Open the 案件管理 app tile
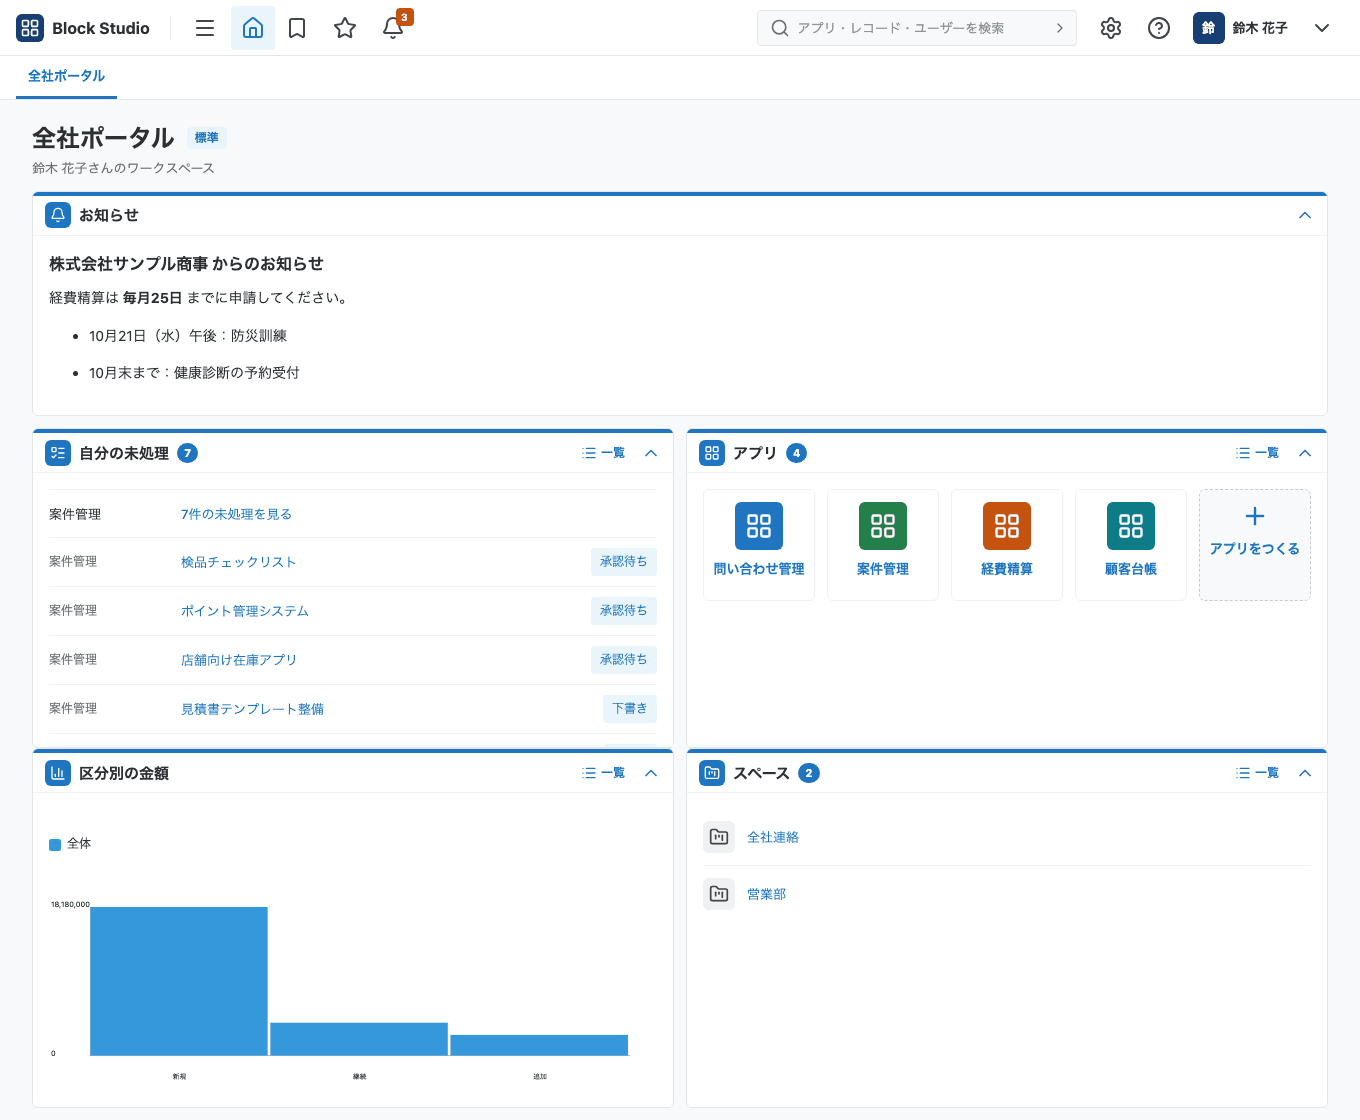Viewport: 1360px width, 1120px height. [883, 545]
